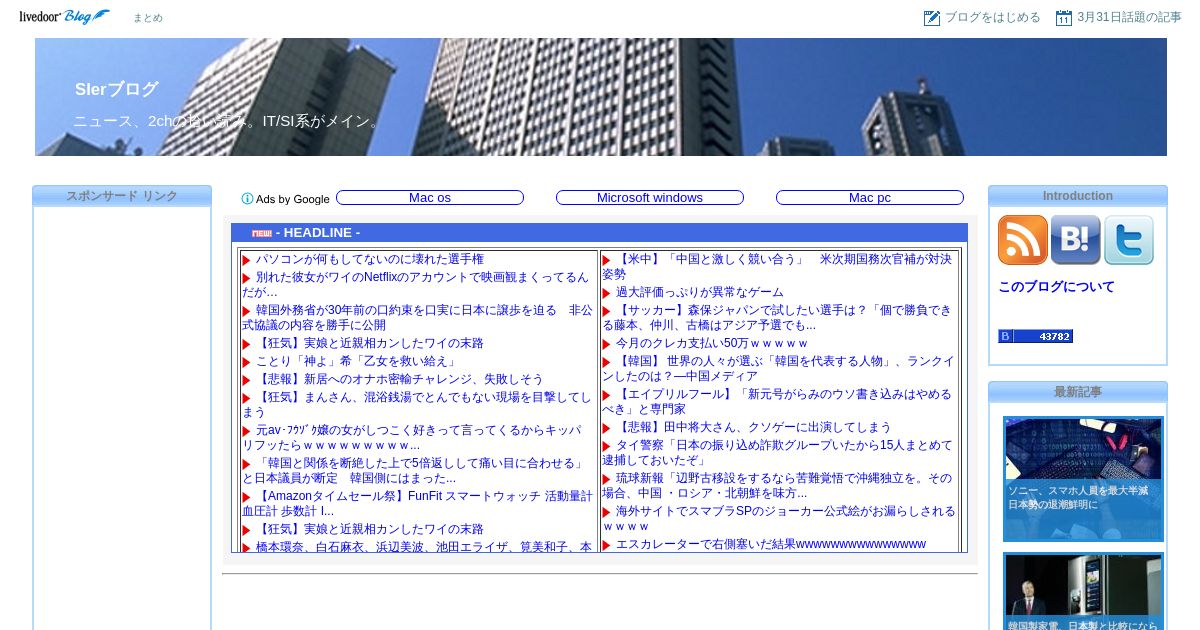This screenshot has width=1200, height=630.
Task: Click the livedoor Blog logo
Action: (x=65, y=17)
